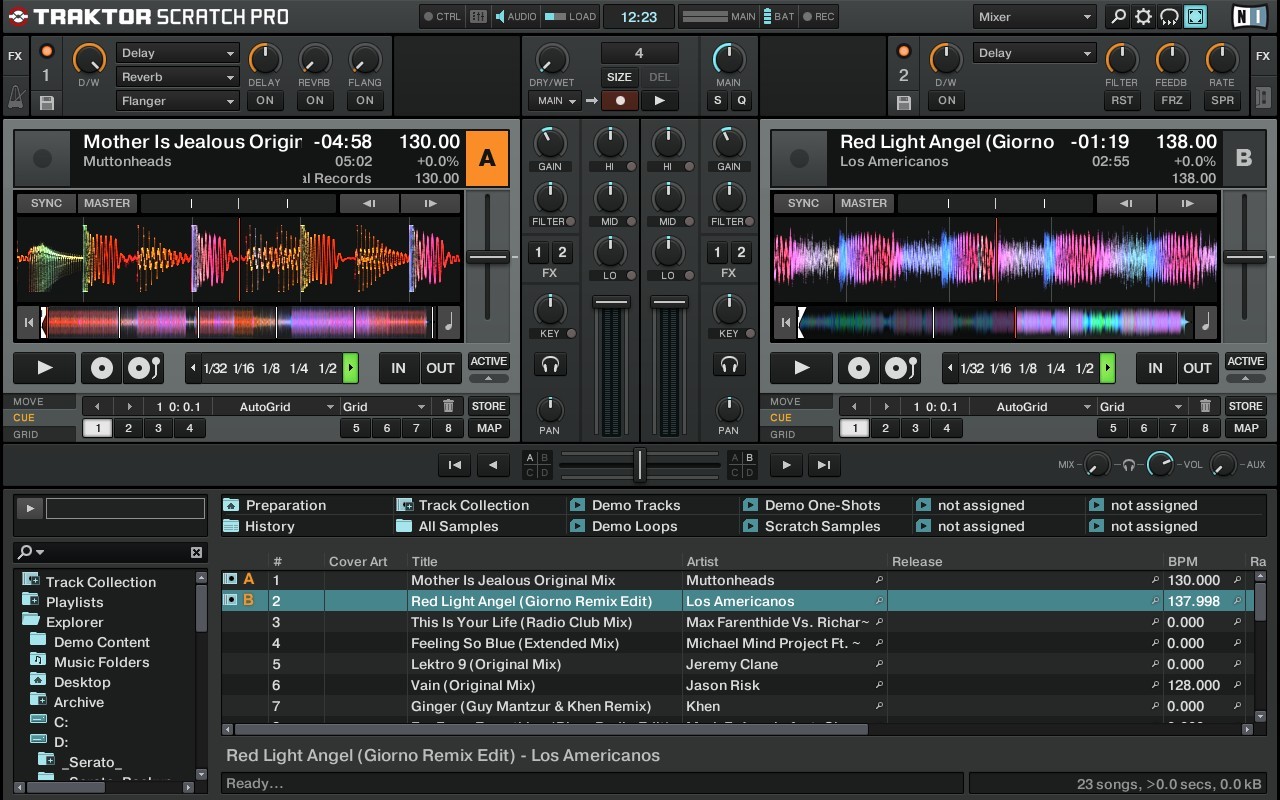Play Deck A
Image resolution: width=1280 pixels, height=800 pixels.
44,368
